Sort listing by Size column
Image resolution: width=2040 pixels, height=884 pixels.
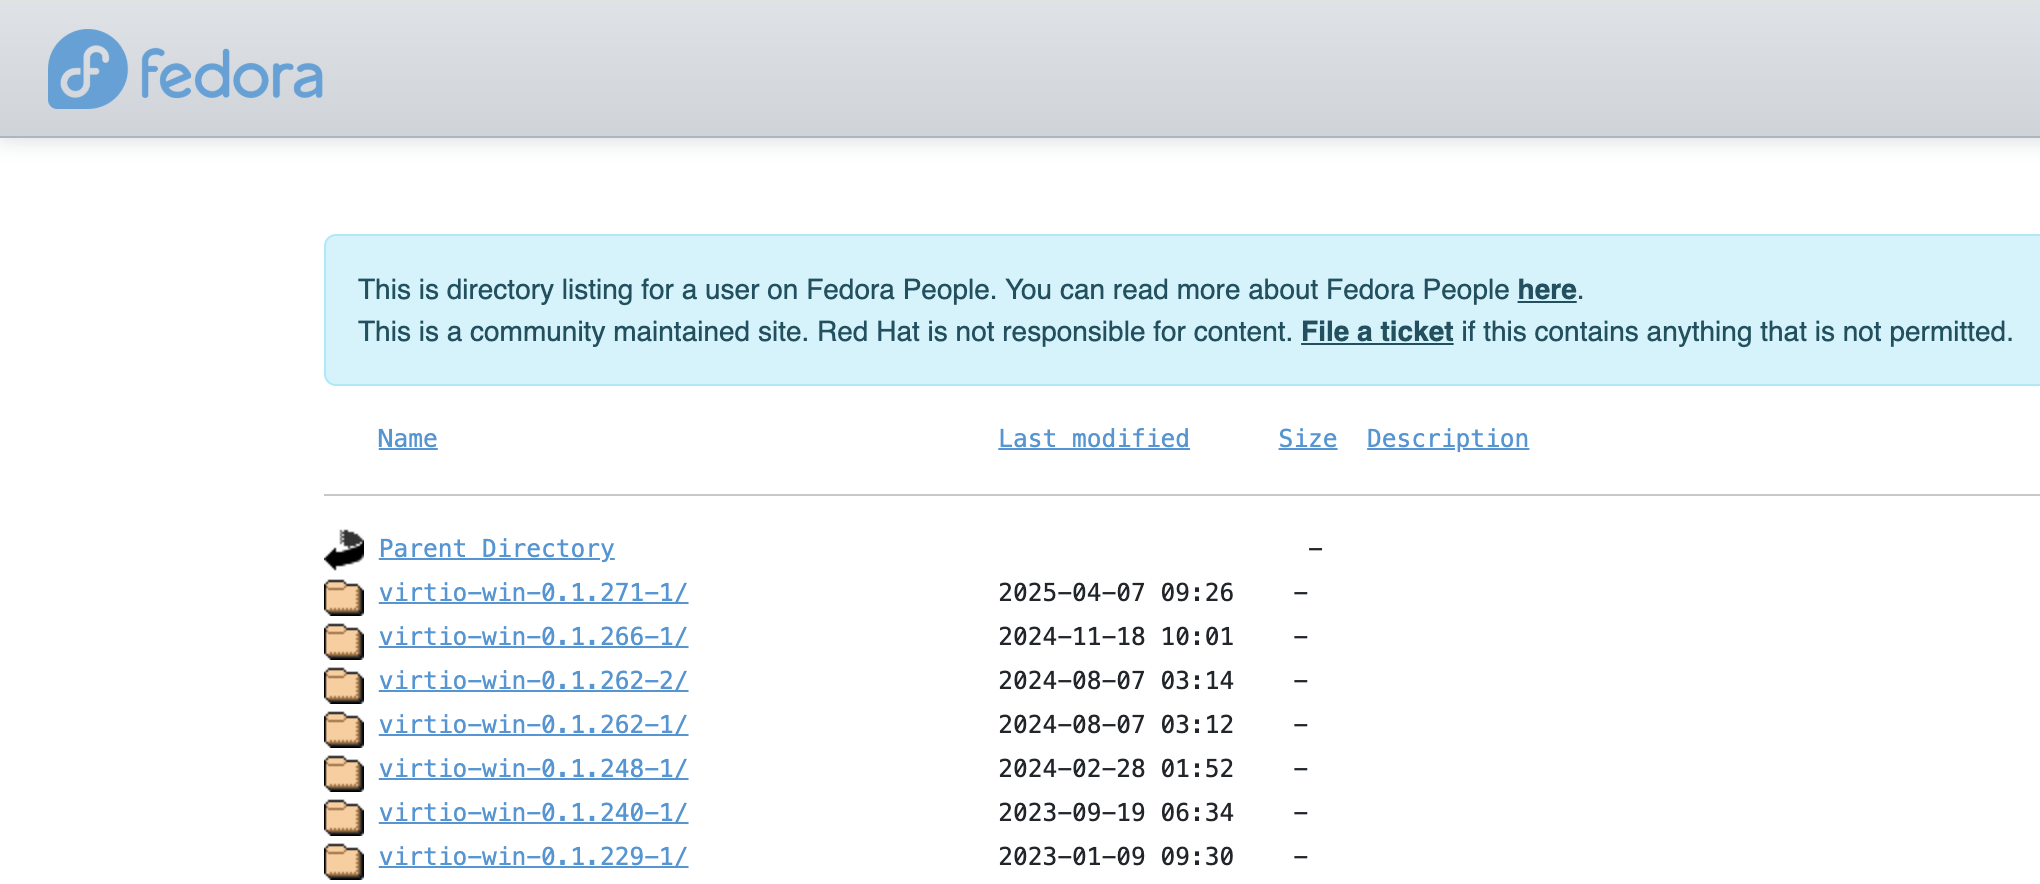1307,439
